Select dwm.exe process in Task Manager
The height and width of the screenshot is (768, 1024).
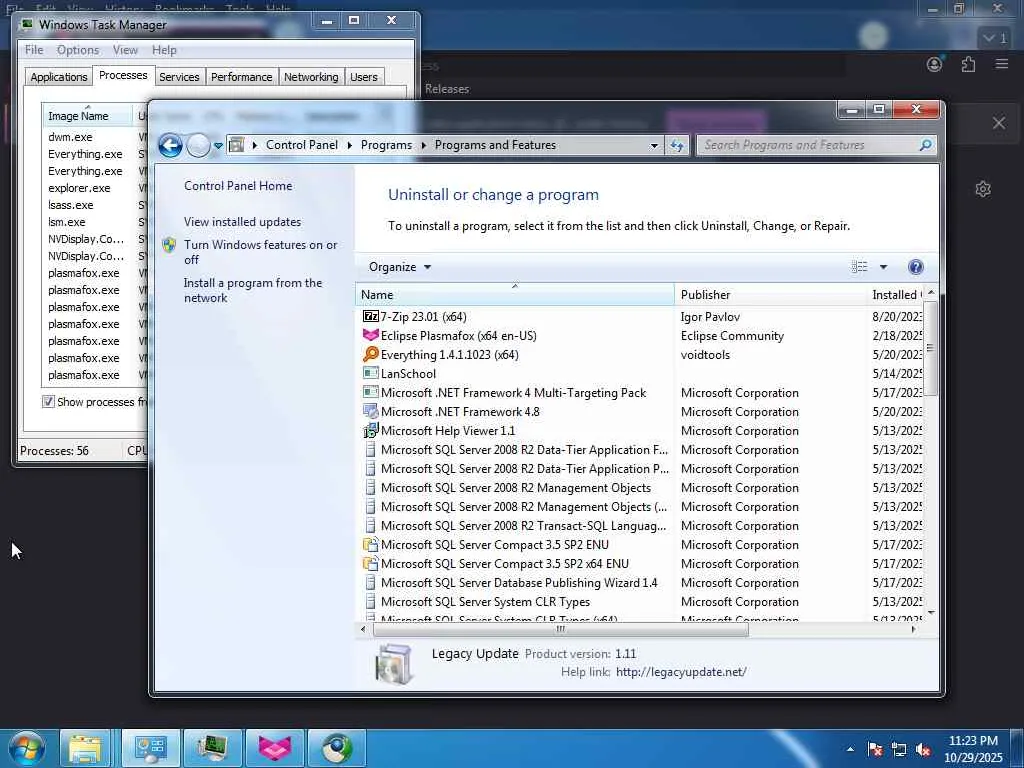point(70,137)
